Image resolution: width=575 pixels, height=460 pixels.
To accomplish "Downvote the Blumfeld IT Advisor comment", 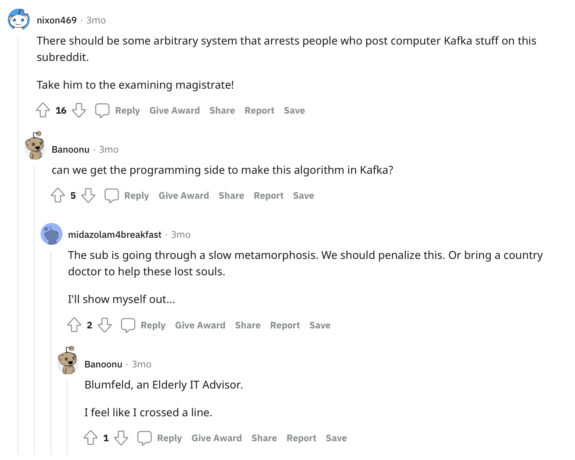I will (x=121, y=438).
